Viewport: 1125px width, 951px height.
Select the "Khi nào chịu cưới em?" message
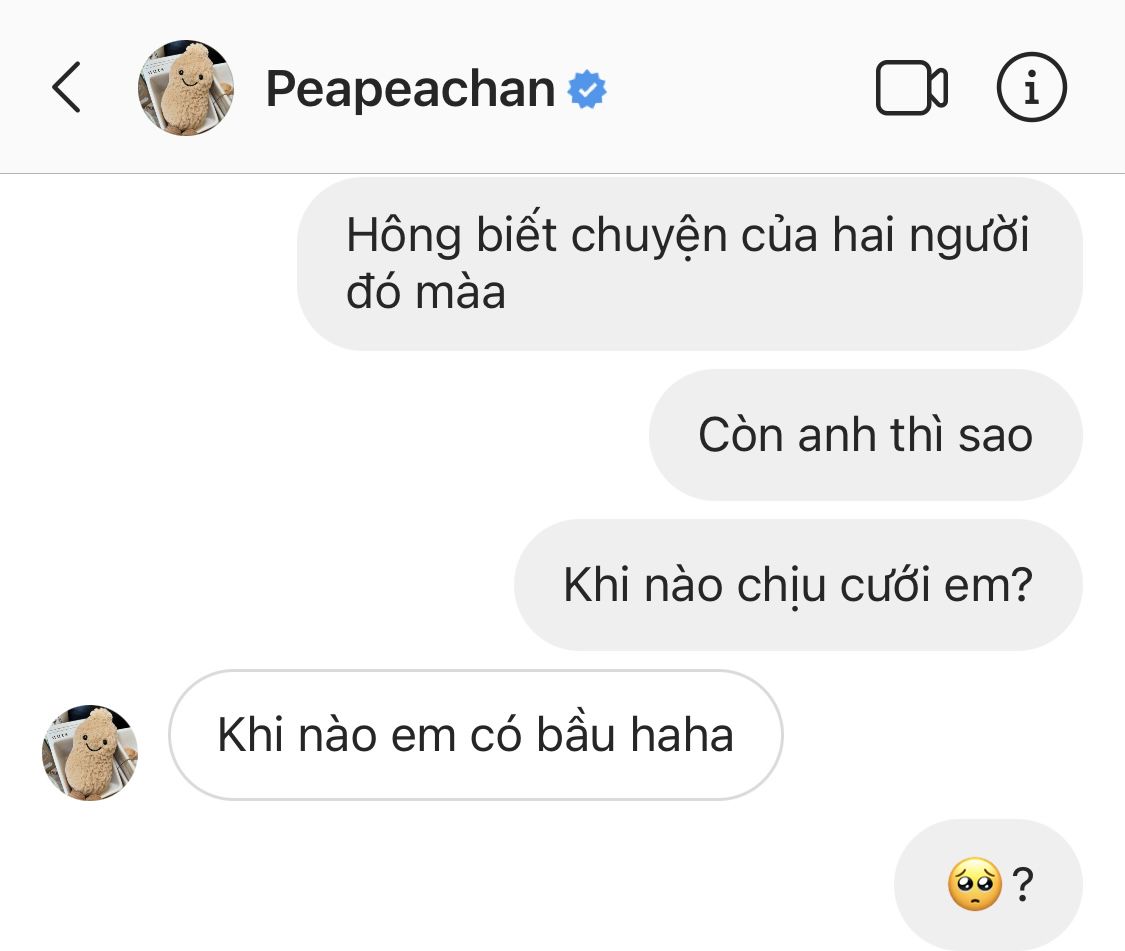click(x=798, y=585)
